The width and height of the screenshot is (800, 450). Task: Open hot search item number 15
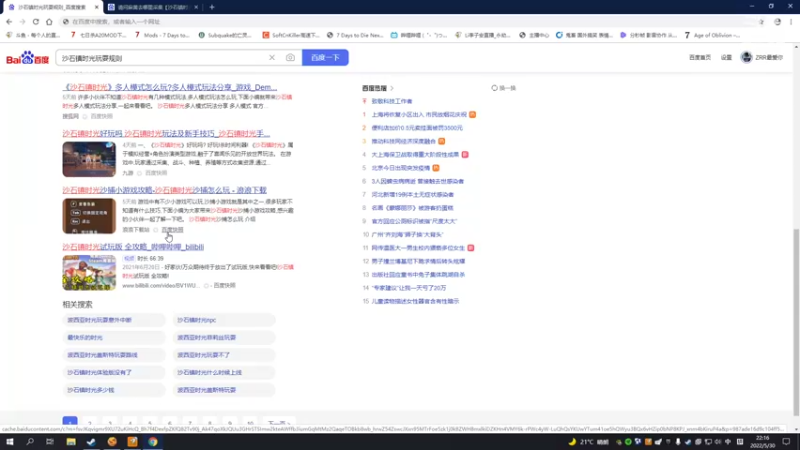coord(415,302)
